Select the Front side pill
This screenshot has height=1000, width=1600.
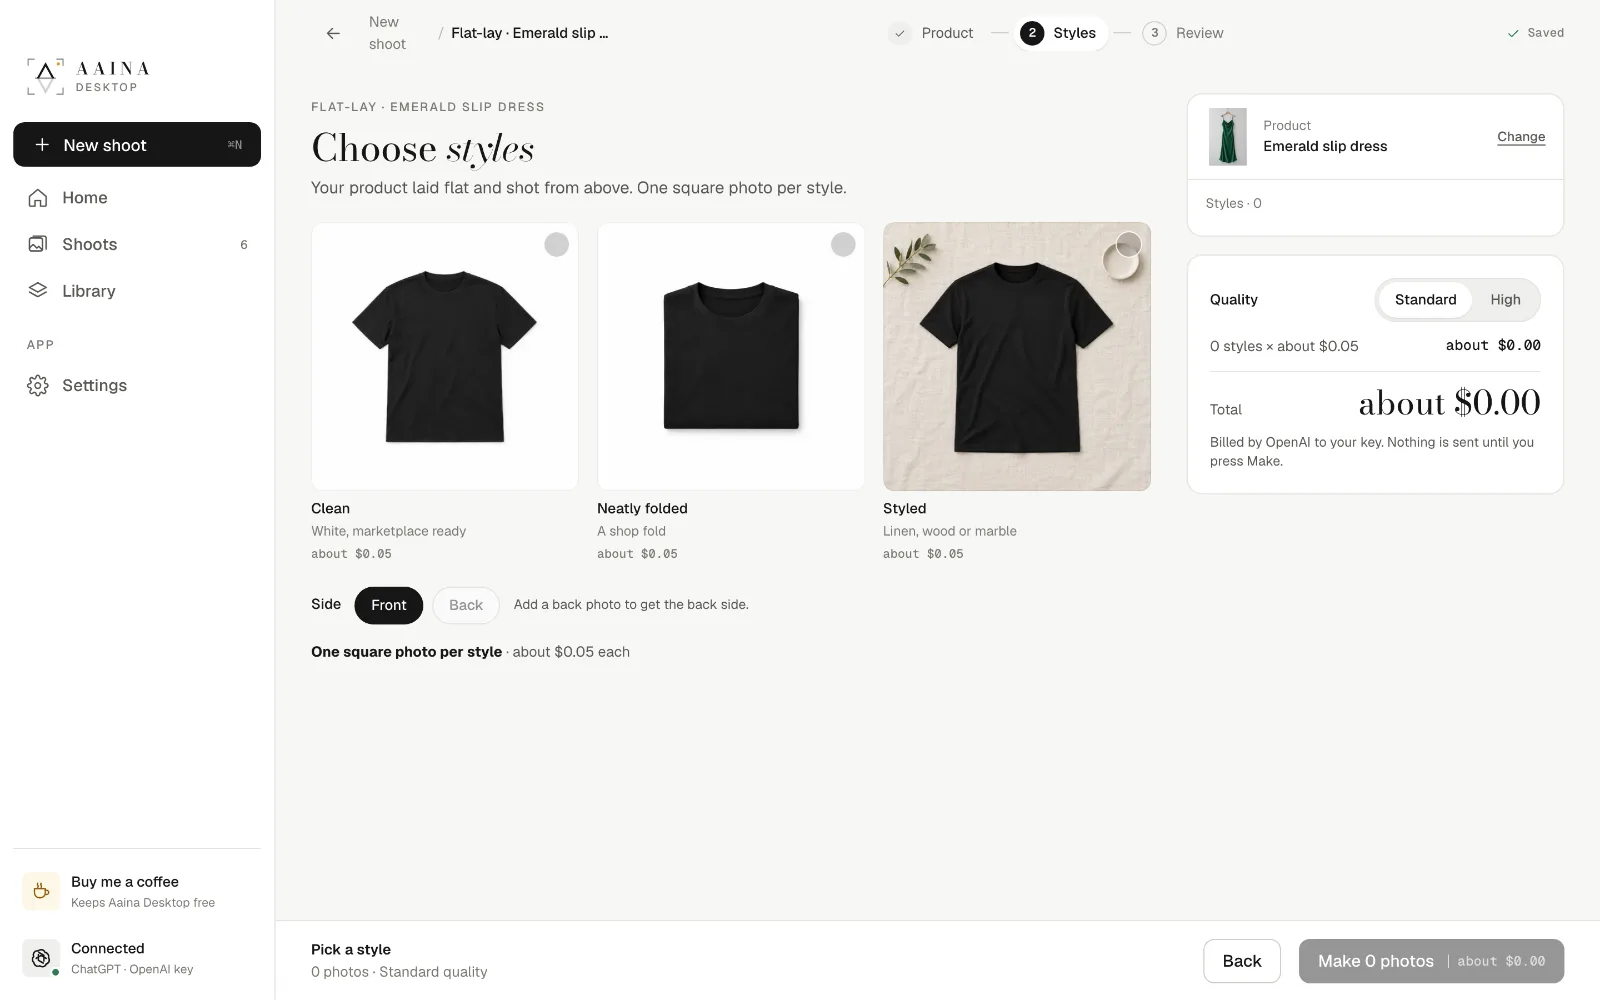point(389,605)
